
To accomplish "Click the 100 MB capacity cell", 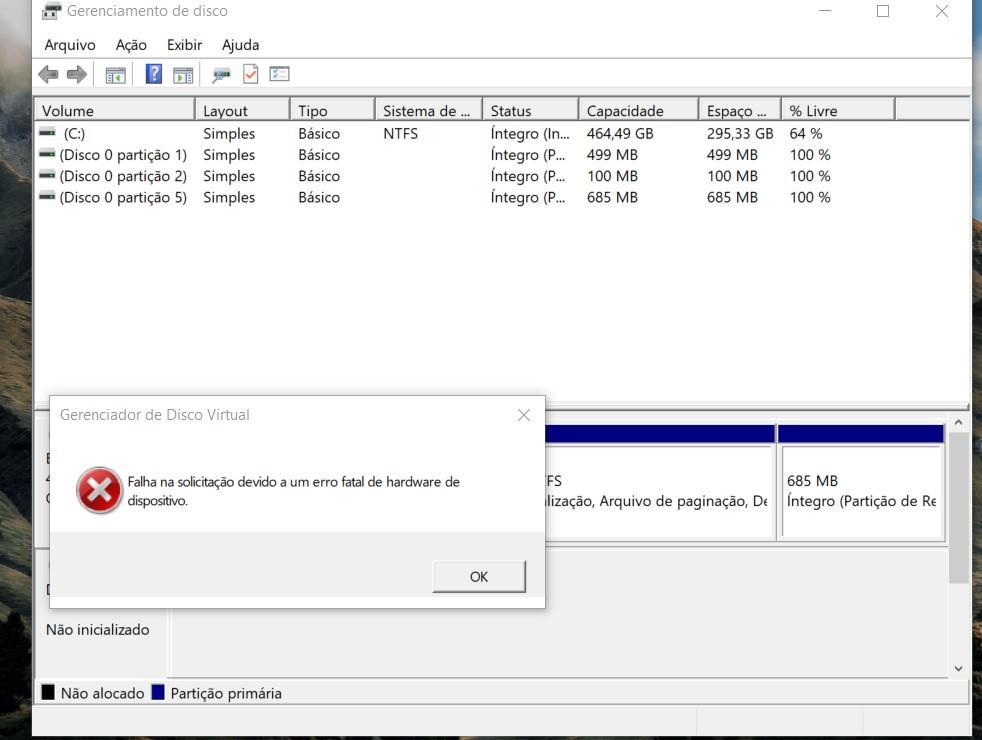I will 612,176.
